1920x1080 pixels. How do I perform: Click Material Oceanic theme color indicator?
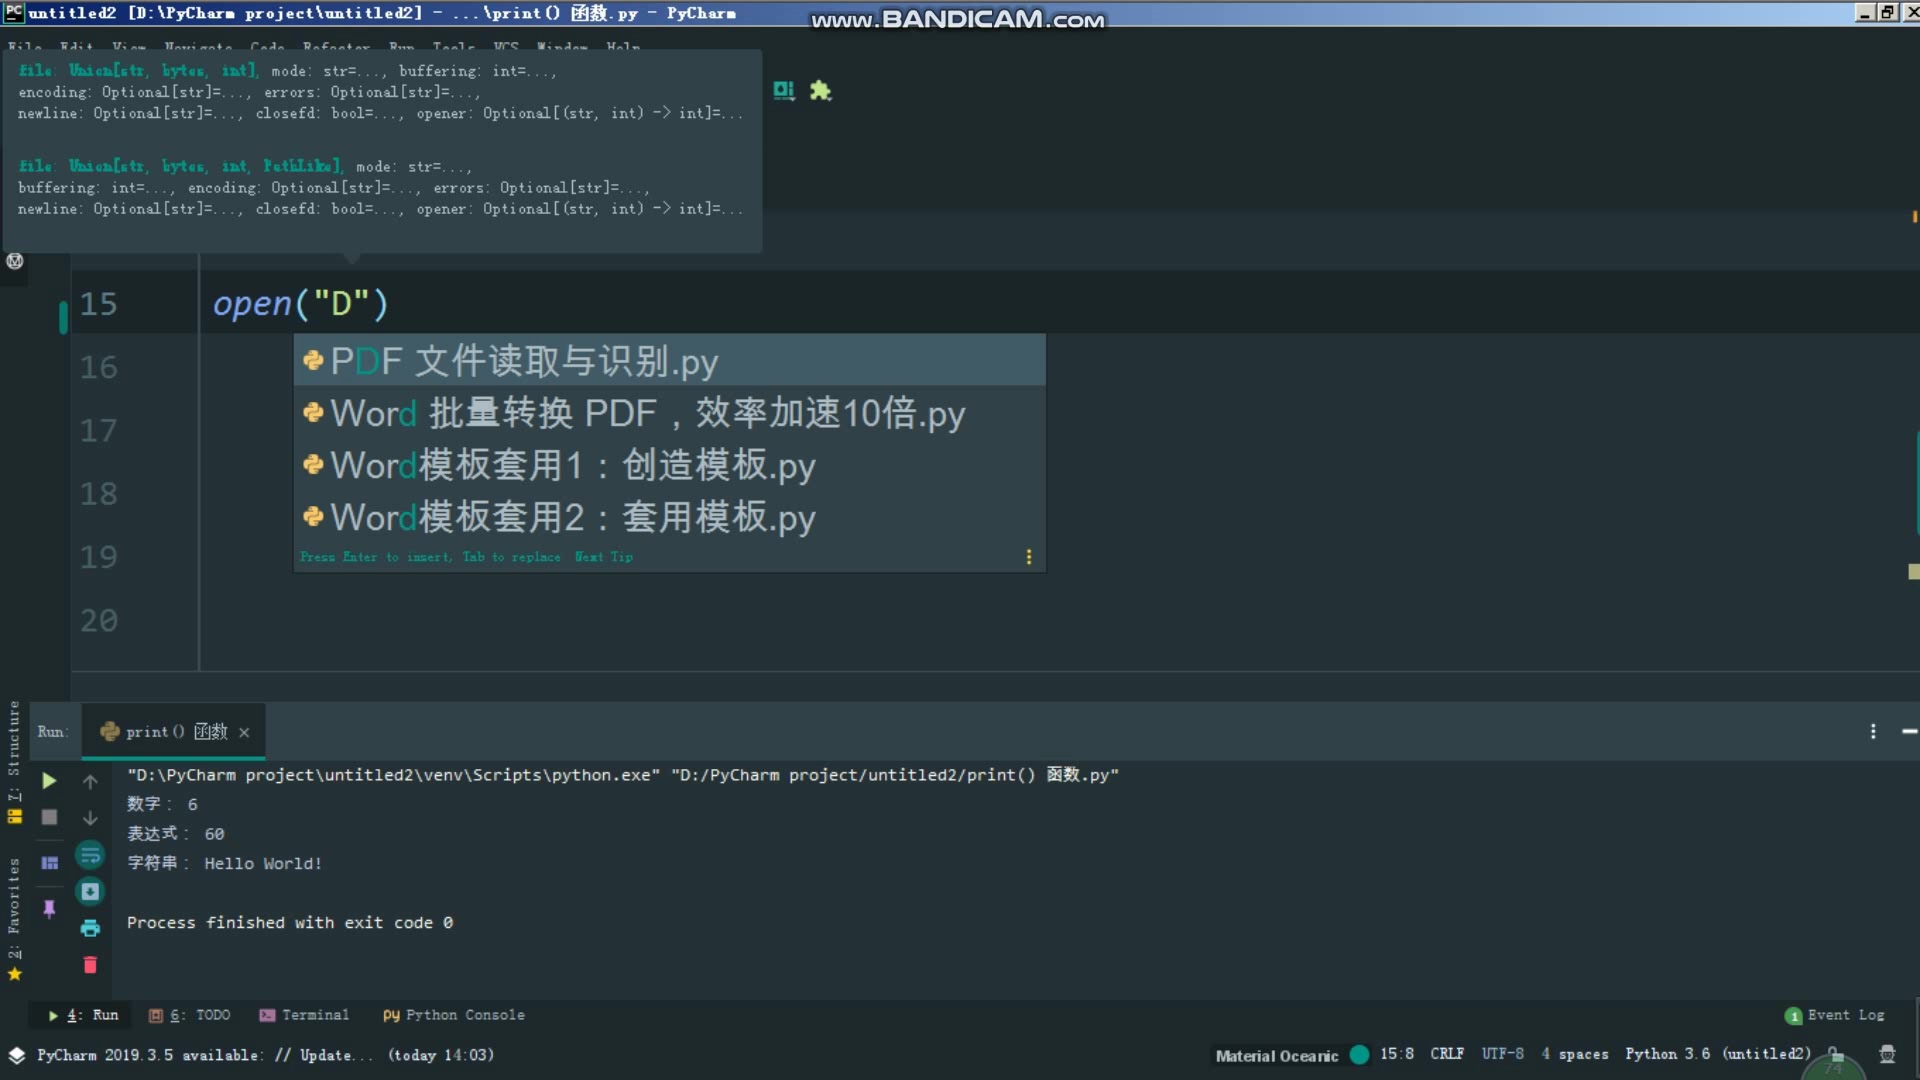click(1359, 1054)
